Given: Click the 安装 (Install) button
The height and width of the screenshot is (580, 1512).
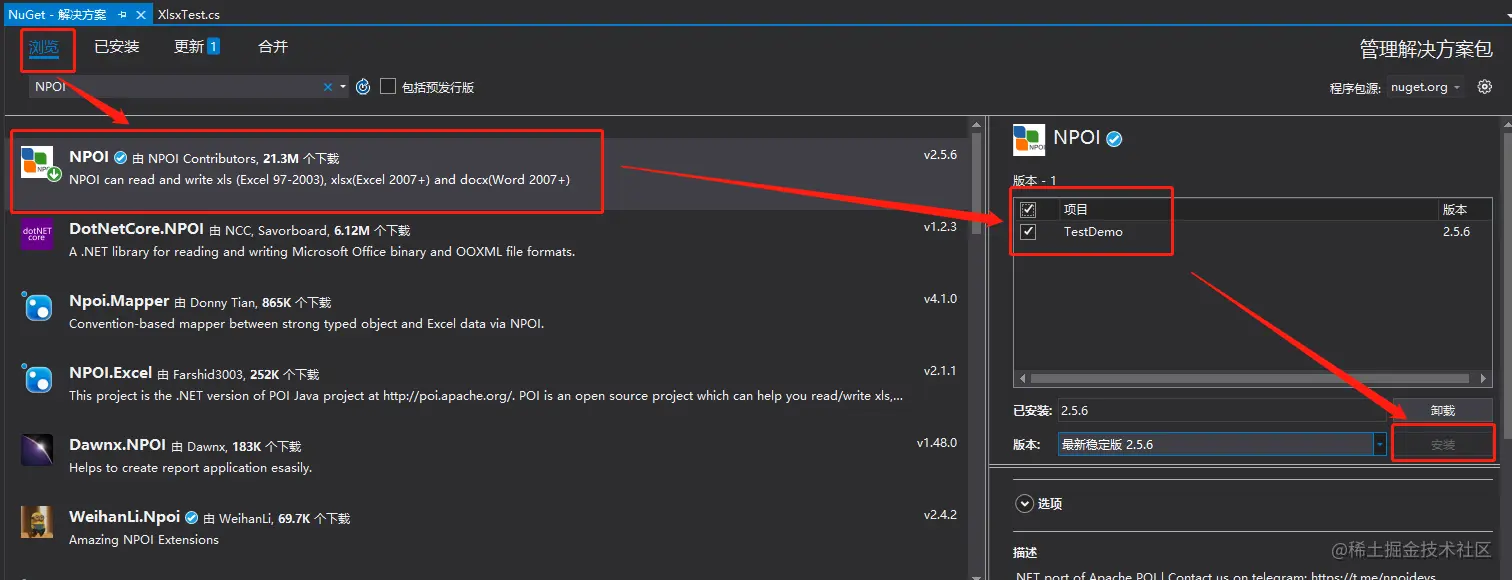Looking at the screenshot, I should (1443, 444).
